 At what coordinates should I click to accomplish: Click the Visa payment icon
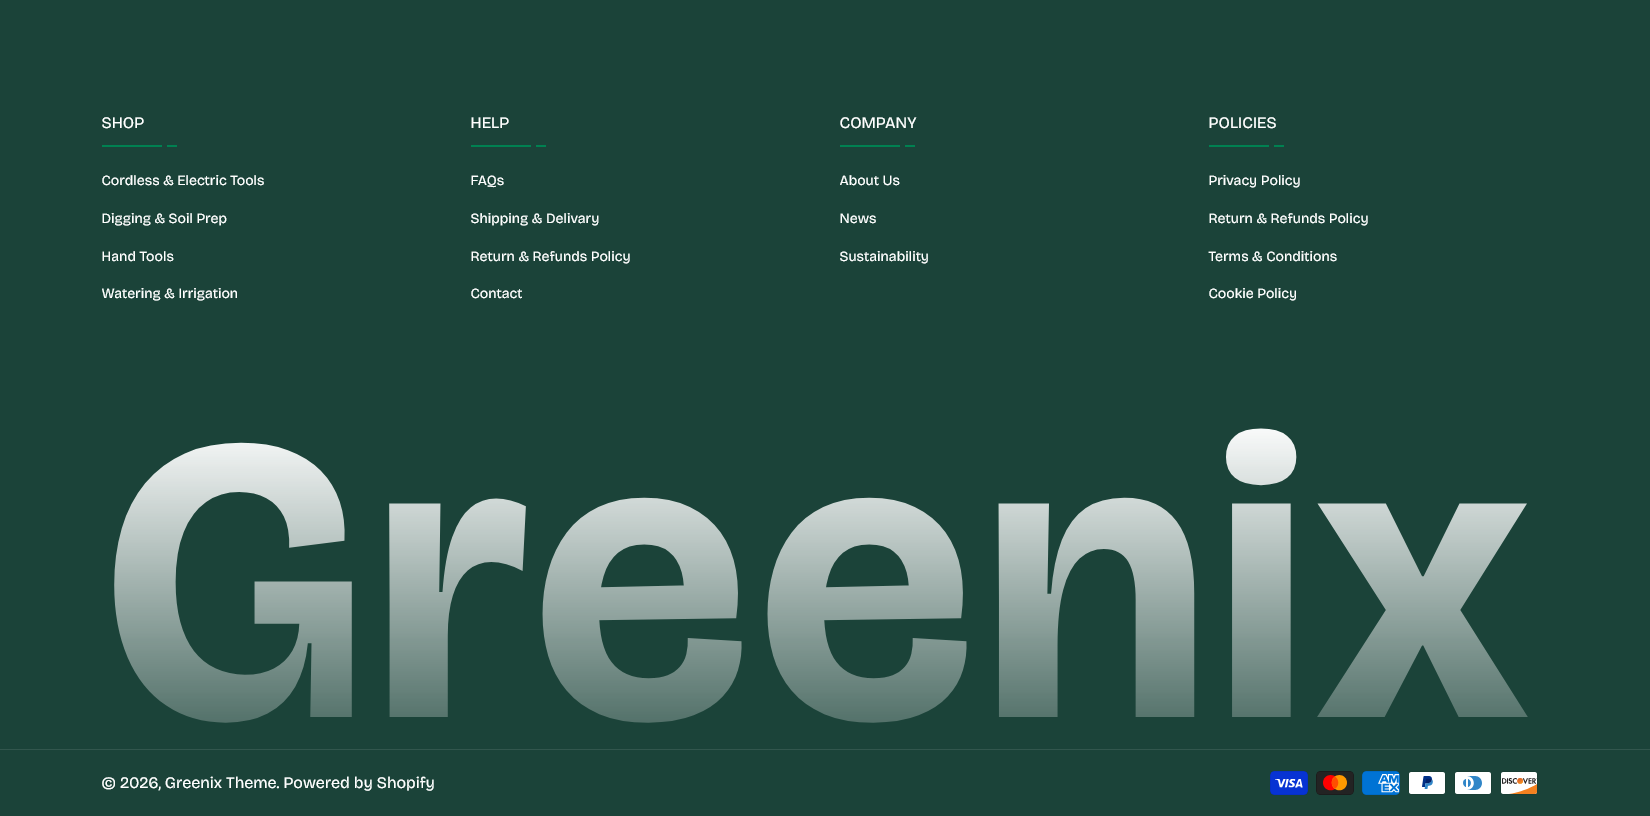1289,783
